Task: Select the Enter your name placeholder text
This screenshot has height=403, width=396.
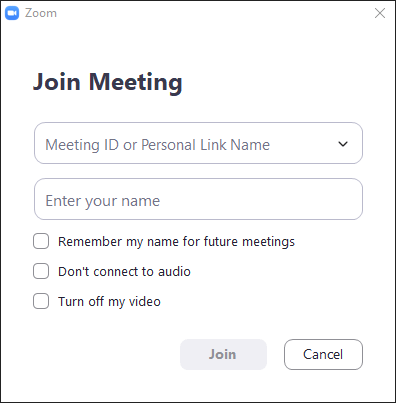Action: click(103, 201)
